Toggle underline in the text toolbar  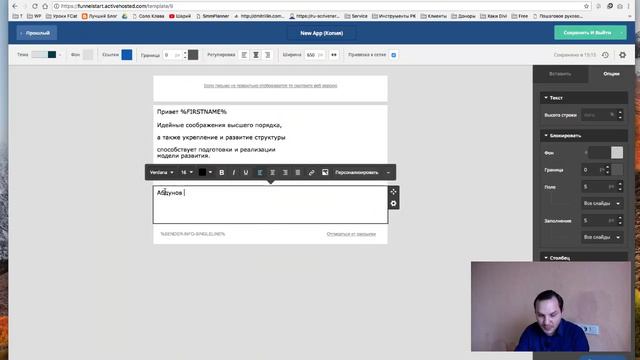246,172
